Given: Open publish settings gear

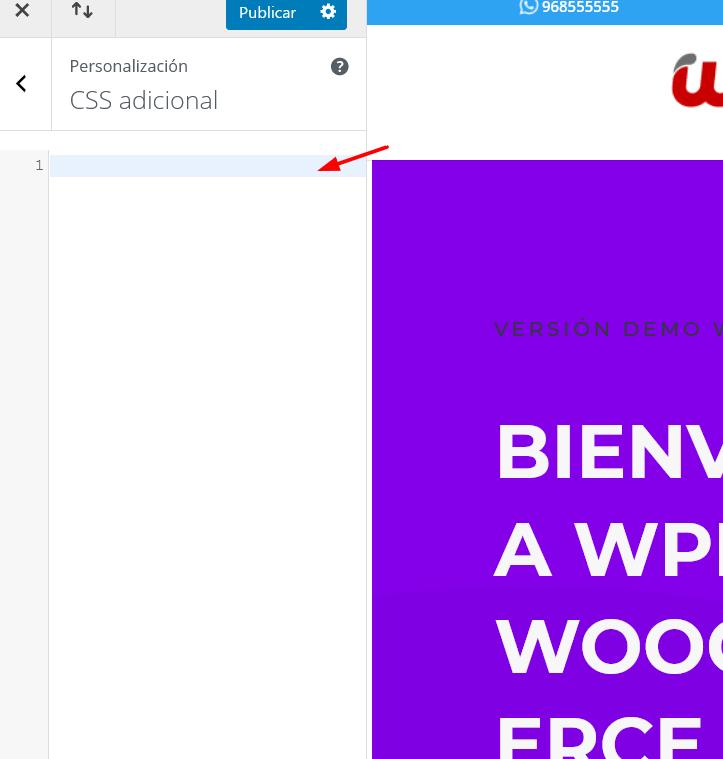Looking at the screenshot, I should coord(328,12).
